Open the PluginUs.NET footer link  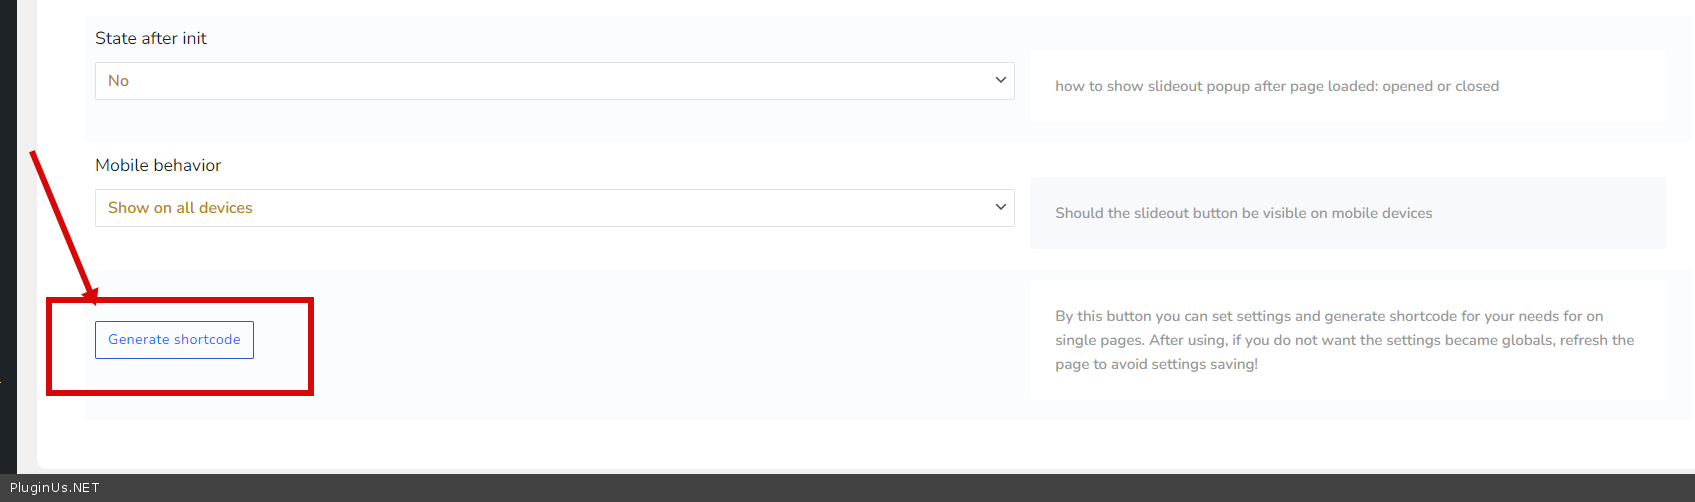point(55,488)
